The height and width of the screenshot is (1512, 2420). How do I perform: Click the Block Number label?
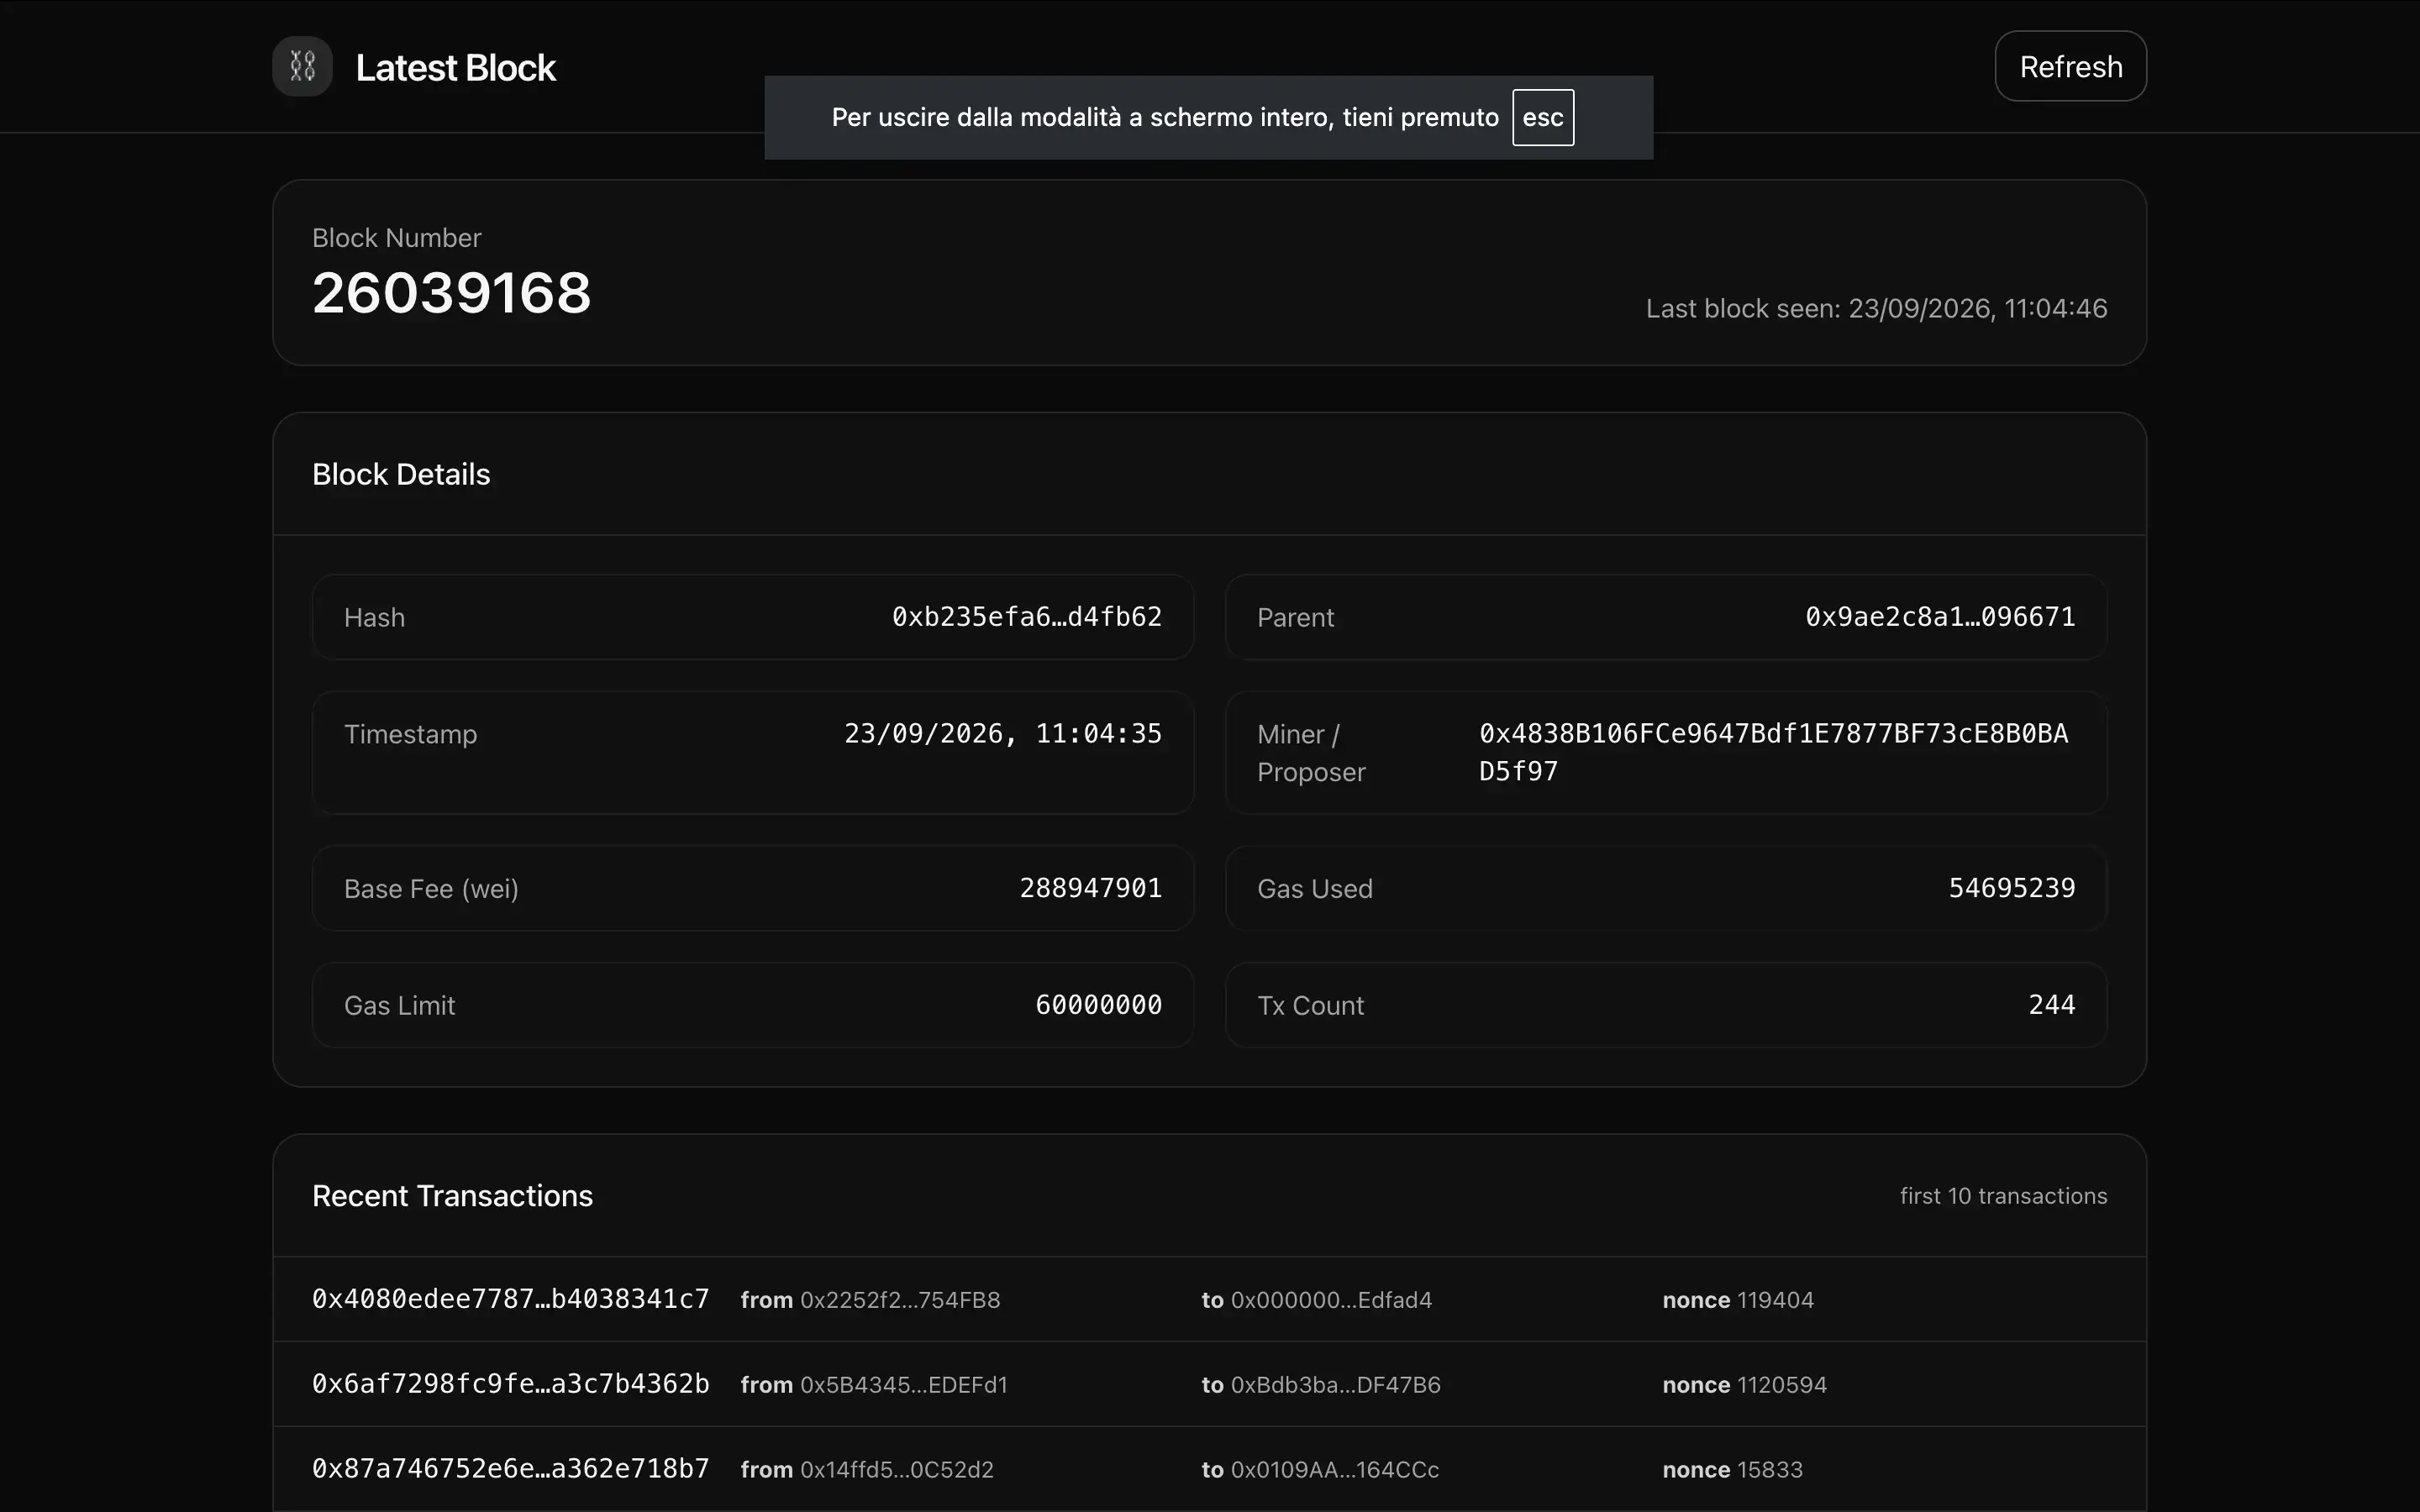396,238
